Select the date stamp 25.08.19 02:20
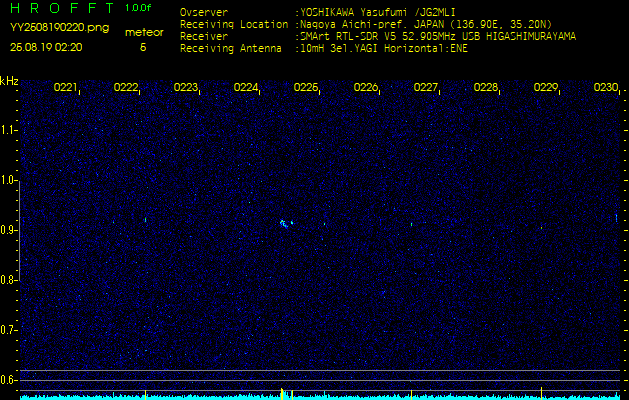Image resolution: width=629 pixels, height=400 pixels. pyautogui.click(x=46, y=47)
